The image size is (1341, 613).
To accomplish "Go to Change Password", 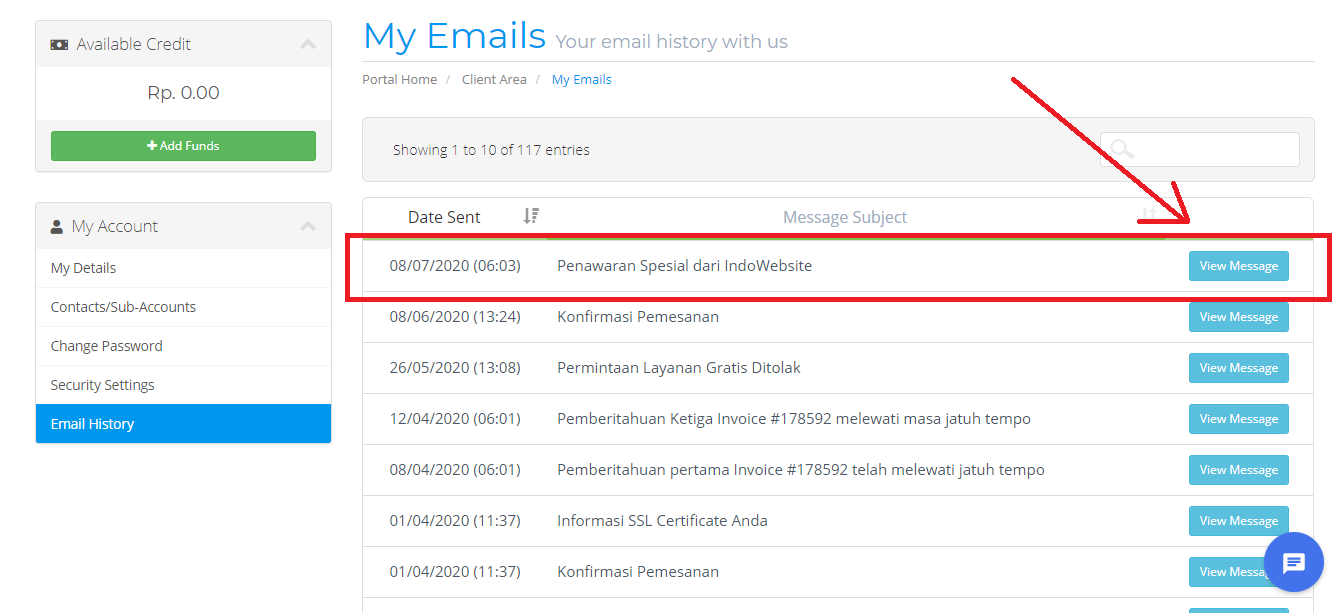I will point(106,346).
